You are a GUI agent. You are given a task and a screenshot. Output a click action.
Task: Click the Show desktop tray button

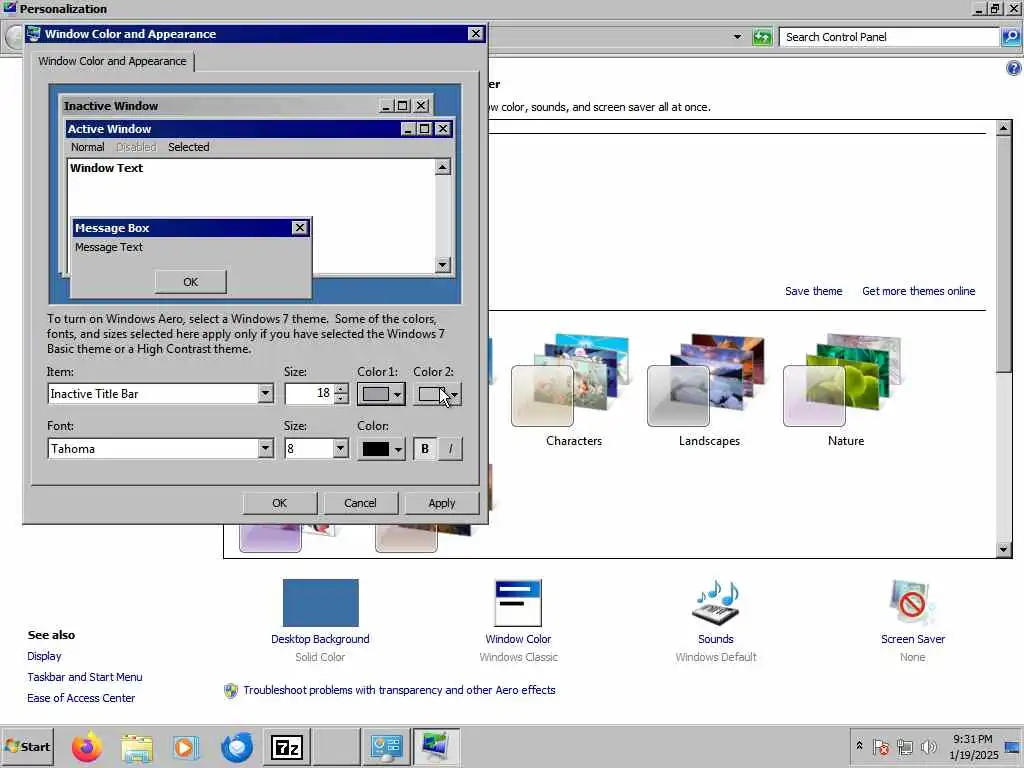pos(1013,746)
